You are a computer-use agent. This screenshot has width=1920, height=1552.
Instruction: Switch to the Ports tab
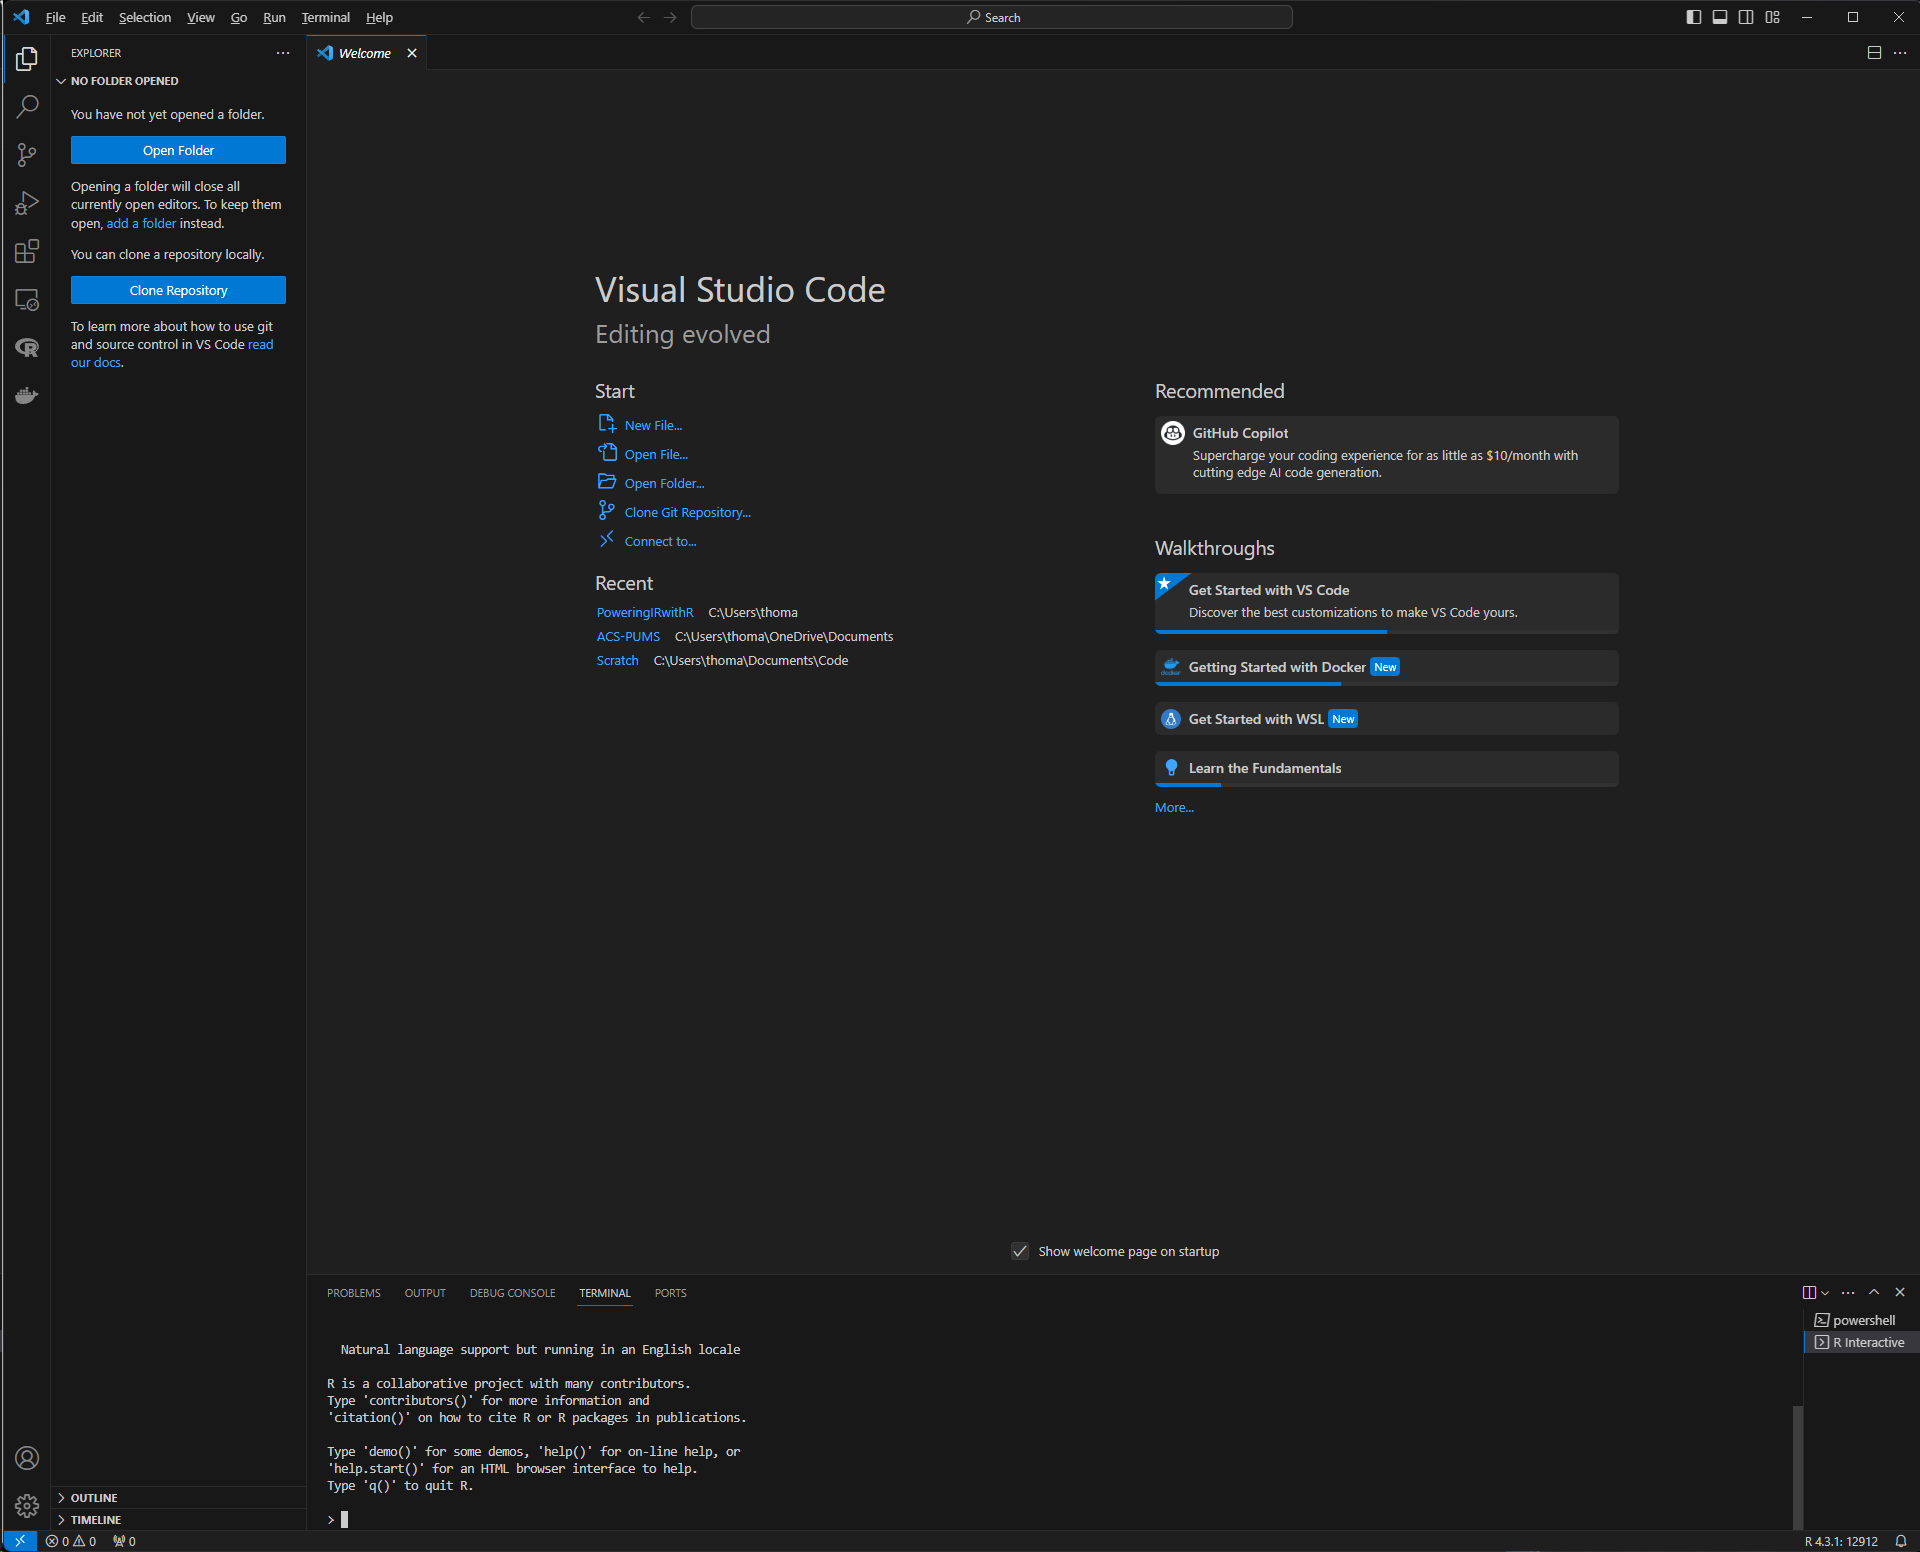(670, 1293)
